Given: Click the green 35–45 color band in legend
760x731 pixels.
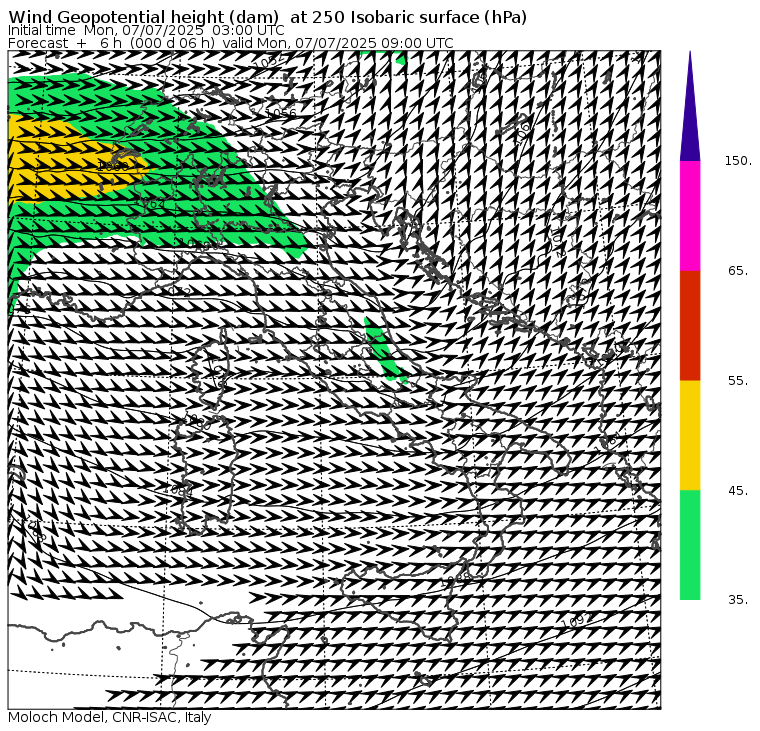Looking at the screenshot, I should (690, 545).
